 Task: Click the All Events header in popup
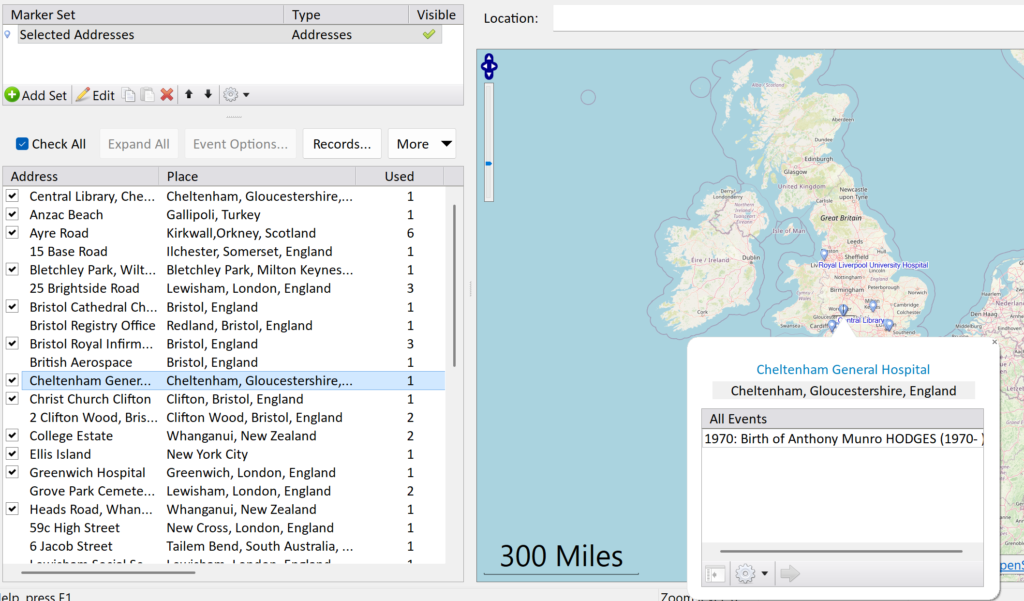click(842, 419)
